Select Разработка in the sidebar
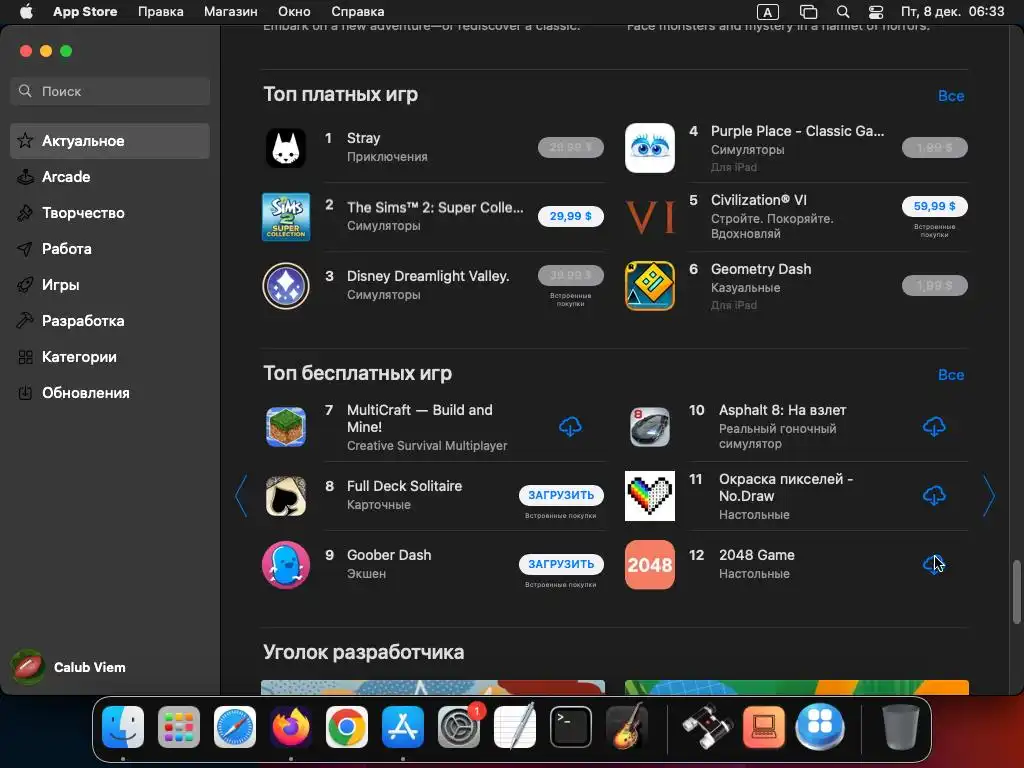Viewport: 1024px width, 768px height. pyautogui.click(x=110, y=321)
